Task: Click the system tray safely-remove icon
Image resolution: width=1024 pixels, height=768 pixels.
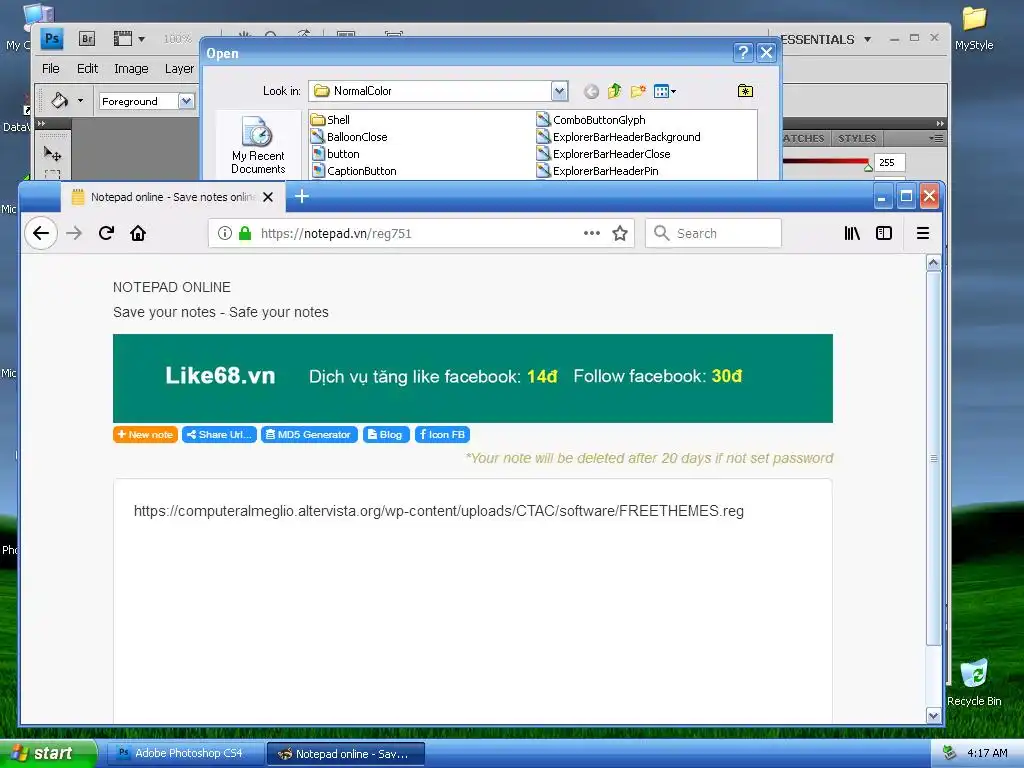Action: tap(949, 753)
